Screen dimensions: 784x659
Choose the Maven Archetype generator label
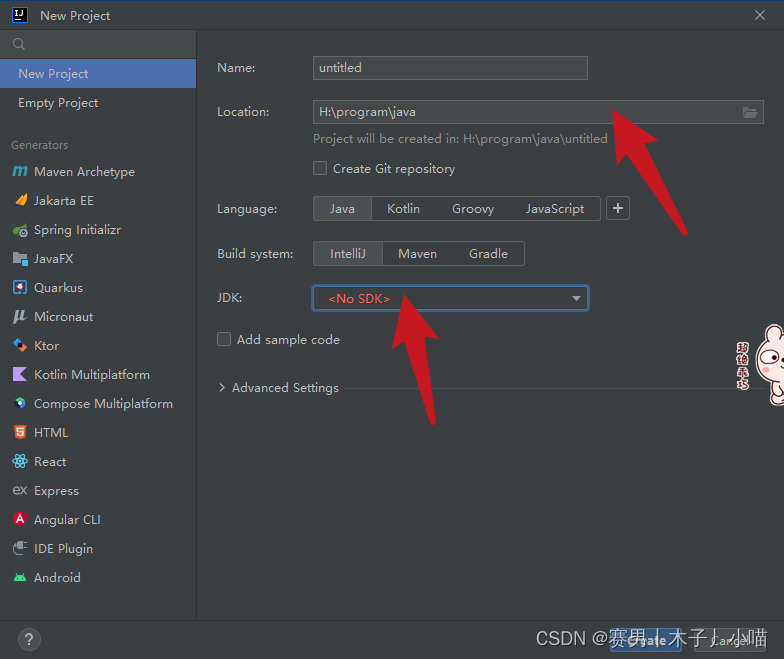(x=84, y=172)
